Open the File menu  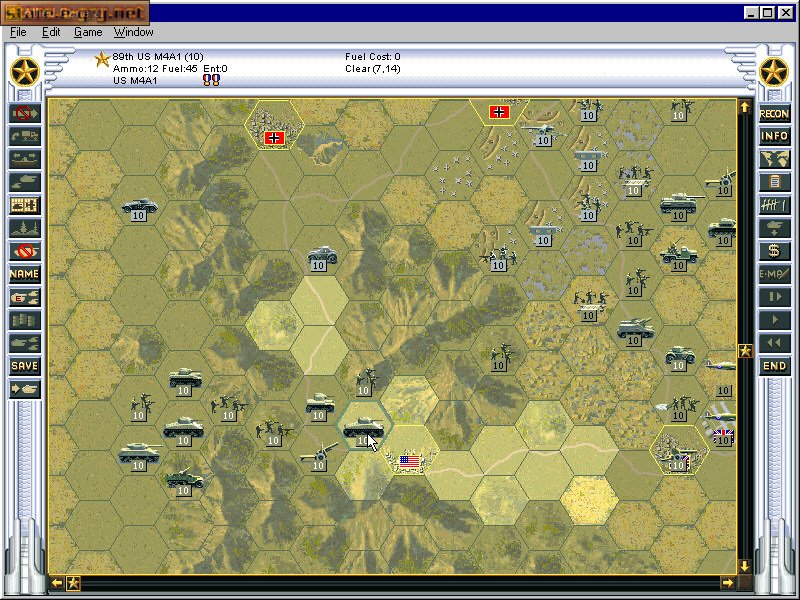click(x=18, y=32)
